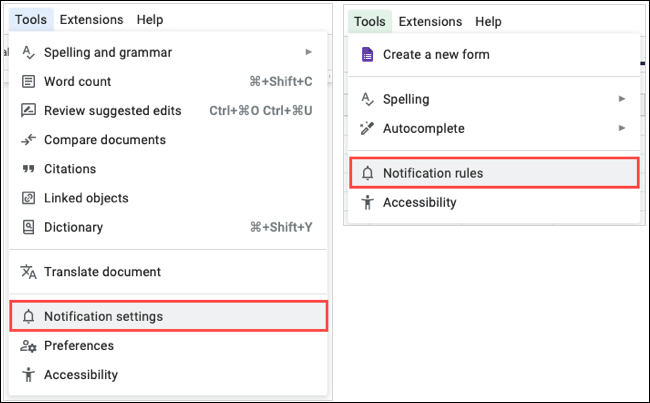Choose Compare documents
The height and width of the screenshot is (403, 650).
[168, 140]
